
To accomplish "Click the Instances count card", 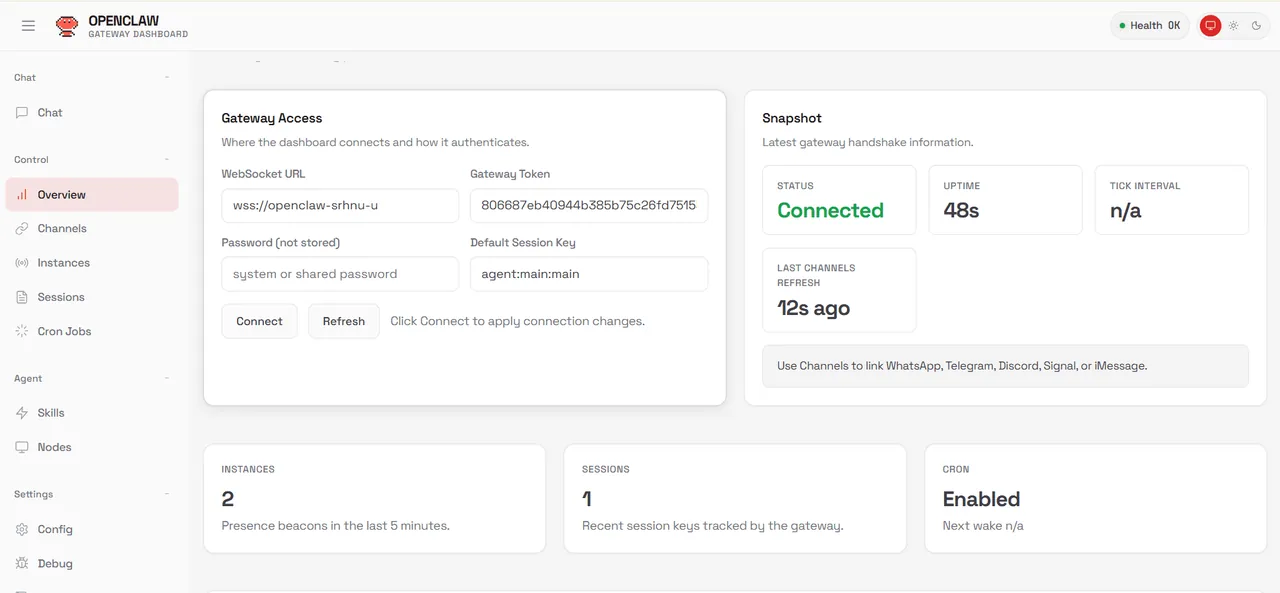I will coord(374,499).
